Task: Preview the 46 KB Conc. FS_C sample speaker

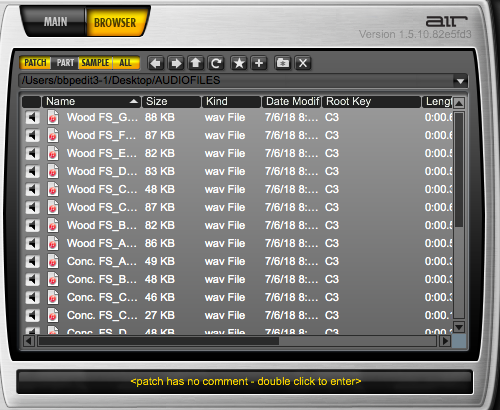Action: pyautogui.click(x=32, y=297)
